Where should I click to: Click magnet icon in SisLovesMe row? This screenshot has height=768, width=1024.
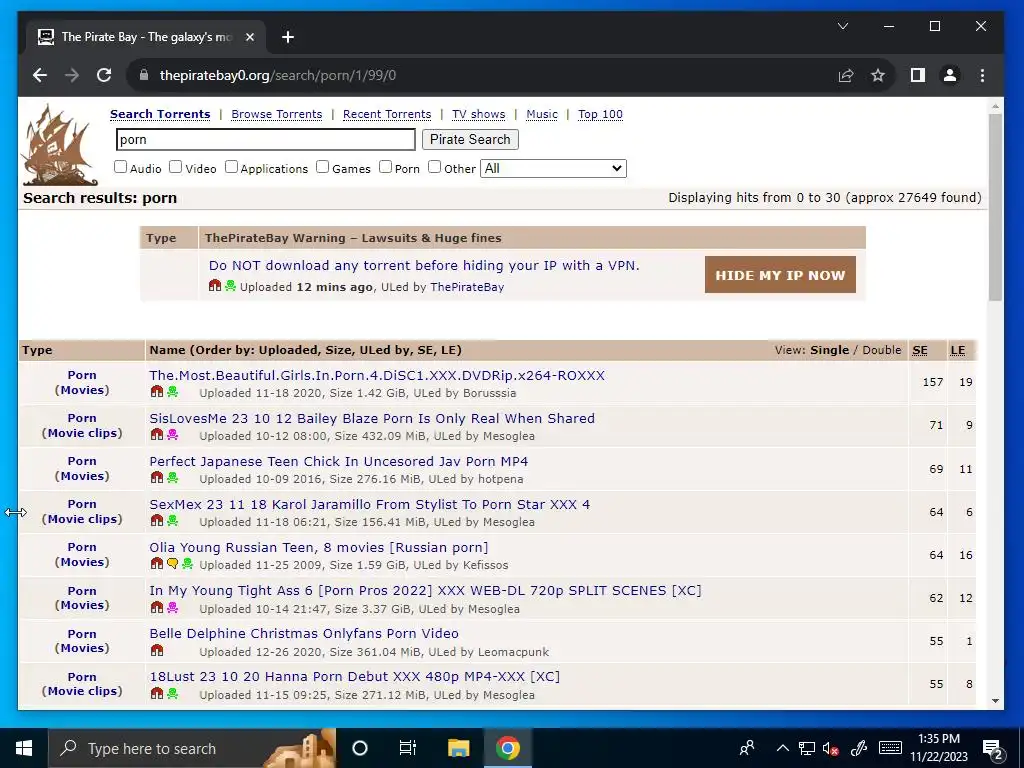pos(157,435)
